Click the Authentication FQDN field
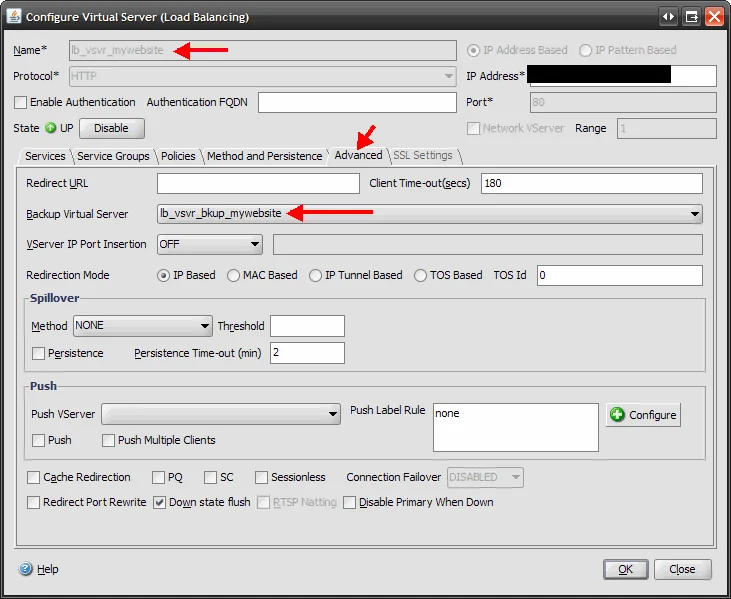The image size is (731, 599). coord(357,102)
